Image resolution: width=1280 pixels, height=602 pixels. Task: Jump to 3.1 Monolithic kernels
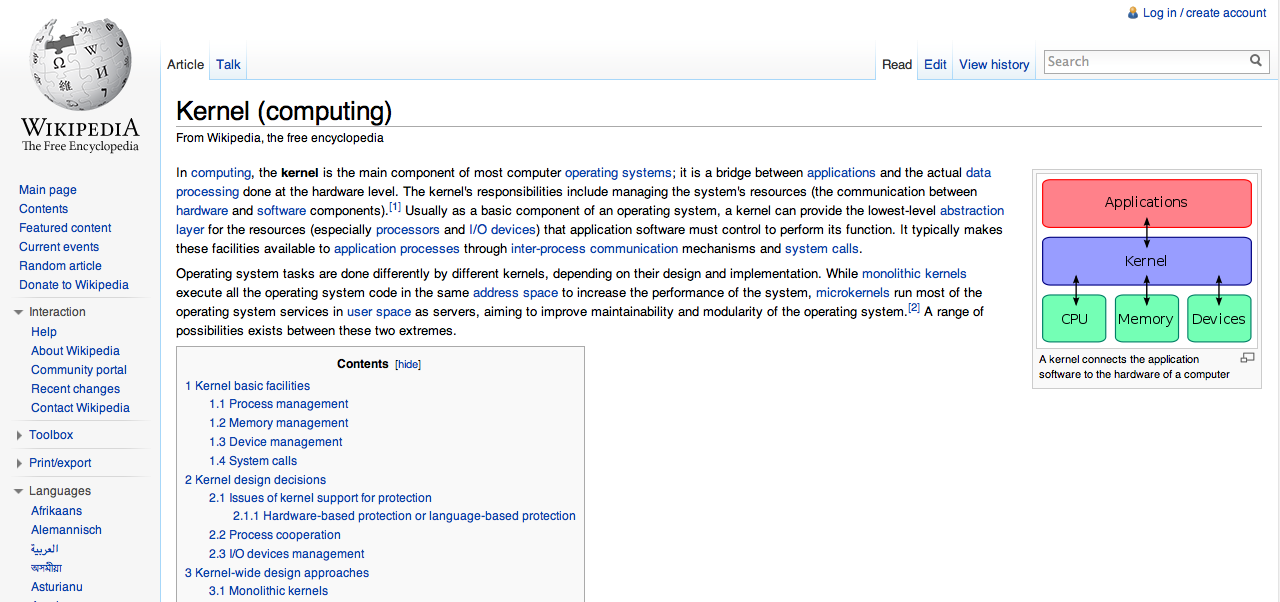pyautogui.click(x=268, y=591)
